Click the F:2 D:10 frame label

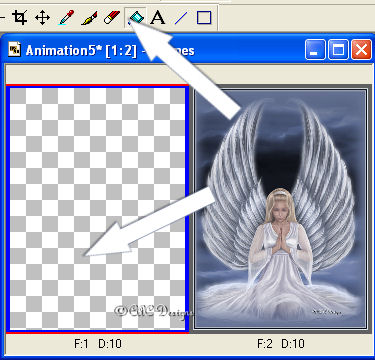pos(281,343)
